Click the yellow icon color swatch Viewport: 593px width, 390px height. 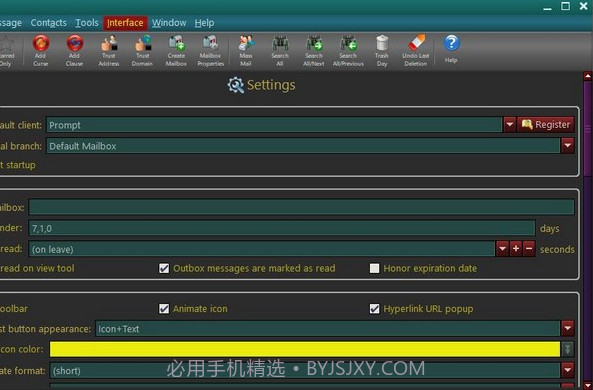click(305, 349)
